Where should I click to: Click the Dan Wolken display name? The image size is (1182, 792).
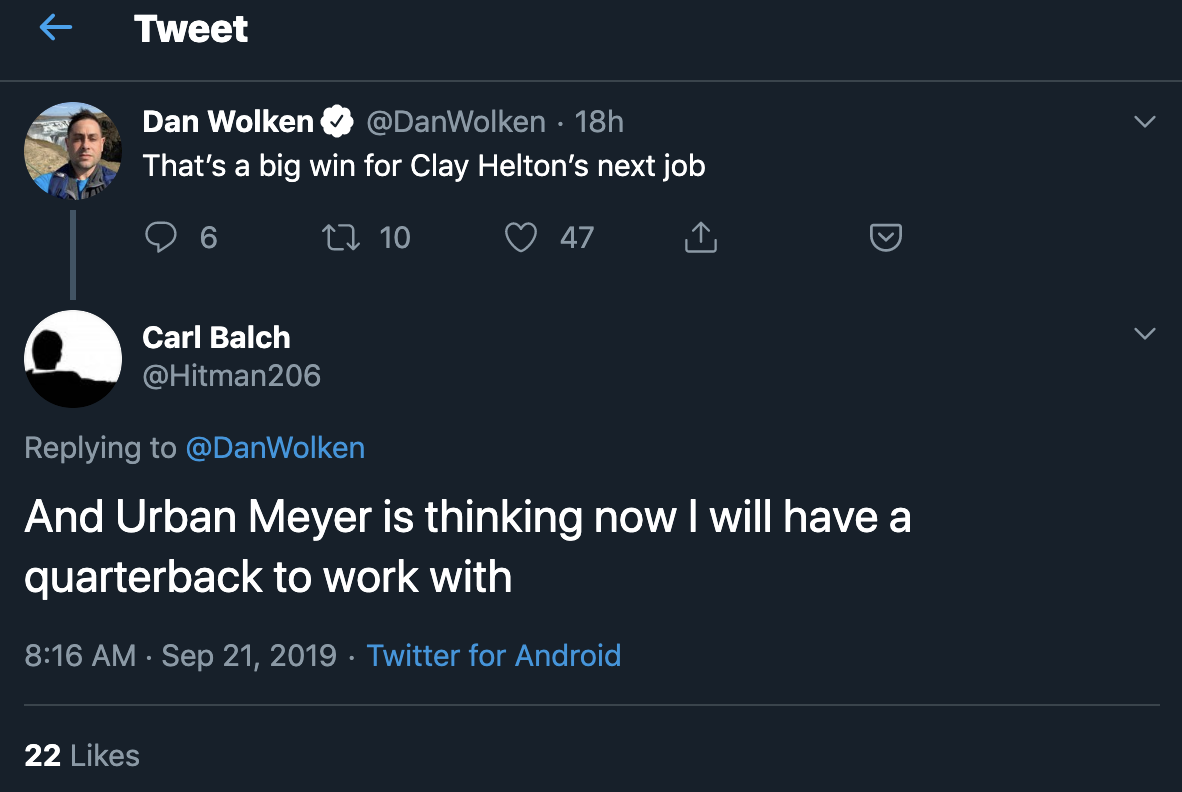228,121
